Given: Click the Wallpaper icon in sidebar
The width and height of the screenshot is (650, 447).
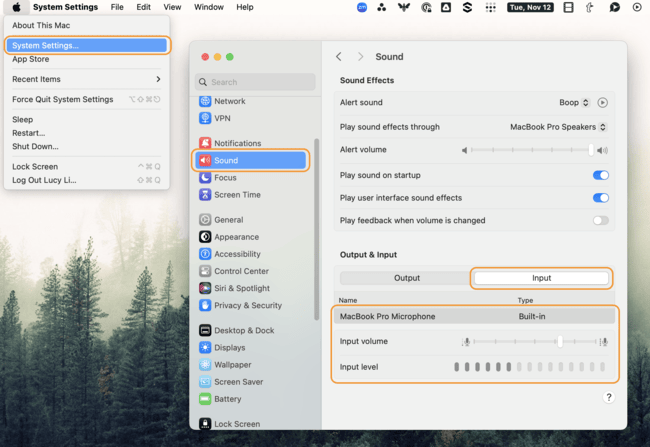Looking at the screenshot, I should pos(205,364).
